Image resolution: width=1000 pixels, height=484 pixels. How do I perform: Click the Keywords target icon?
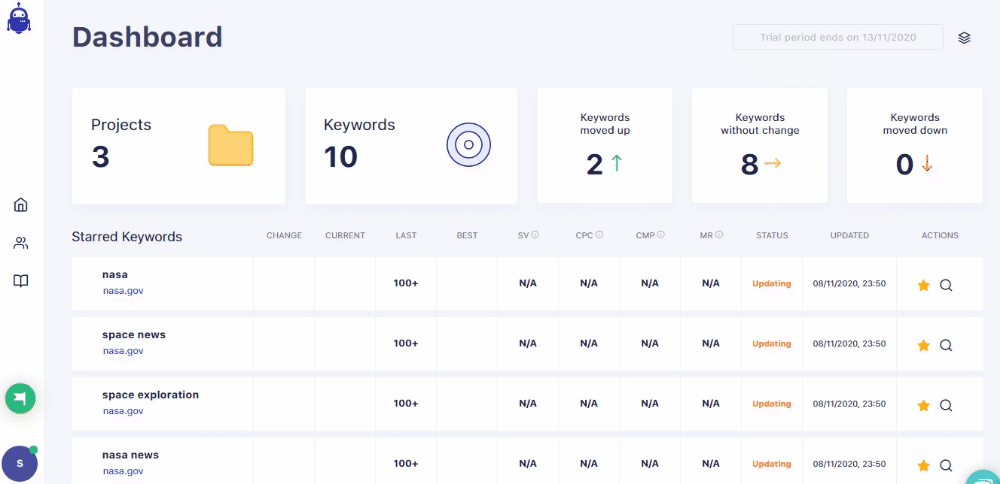(x=469, y=145)
